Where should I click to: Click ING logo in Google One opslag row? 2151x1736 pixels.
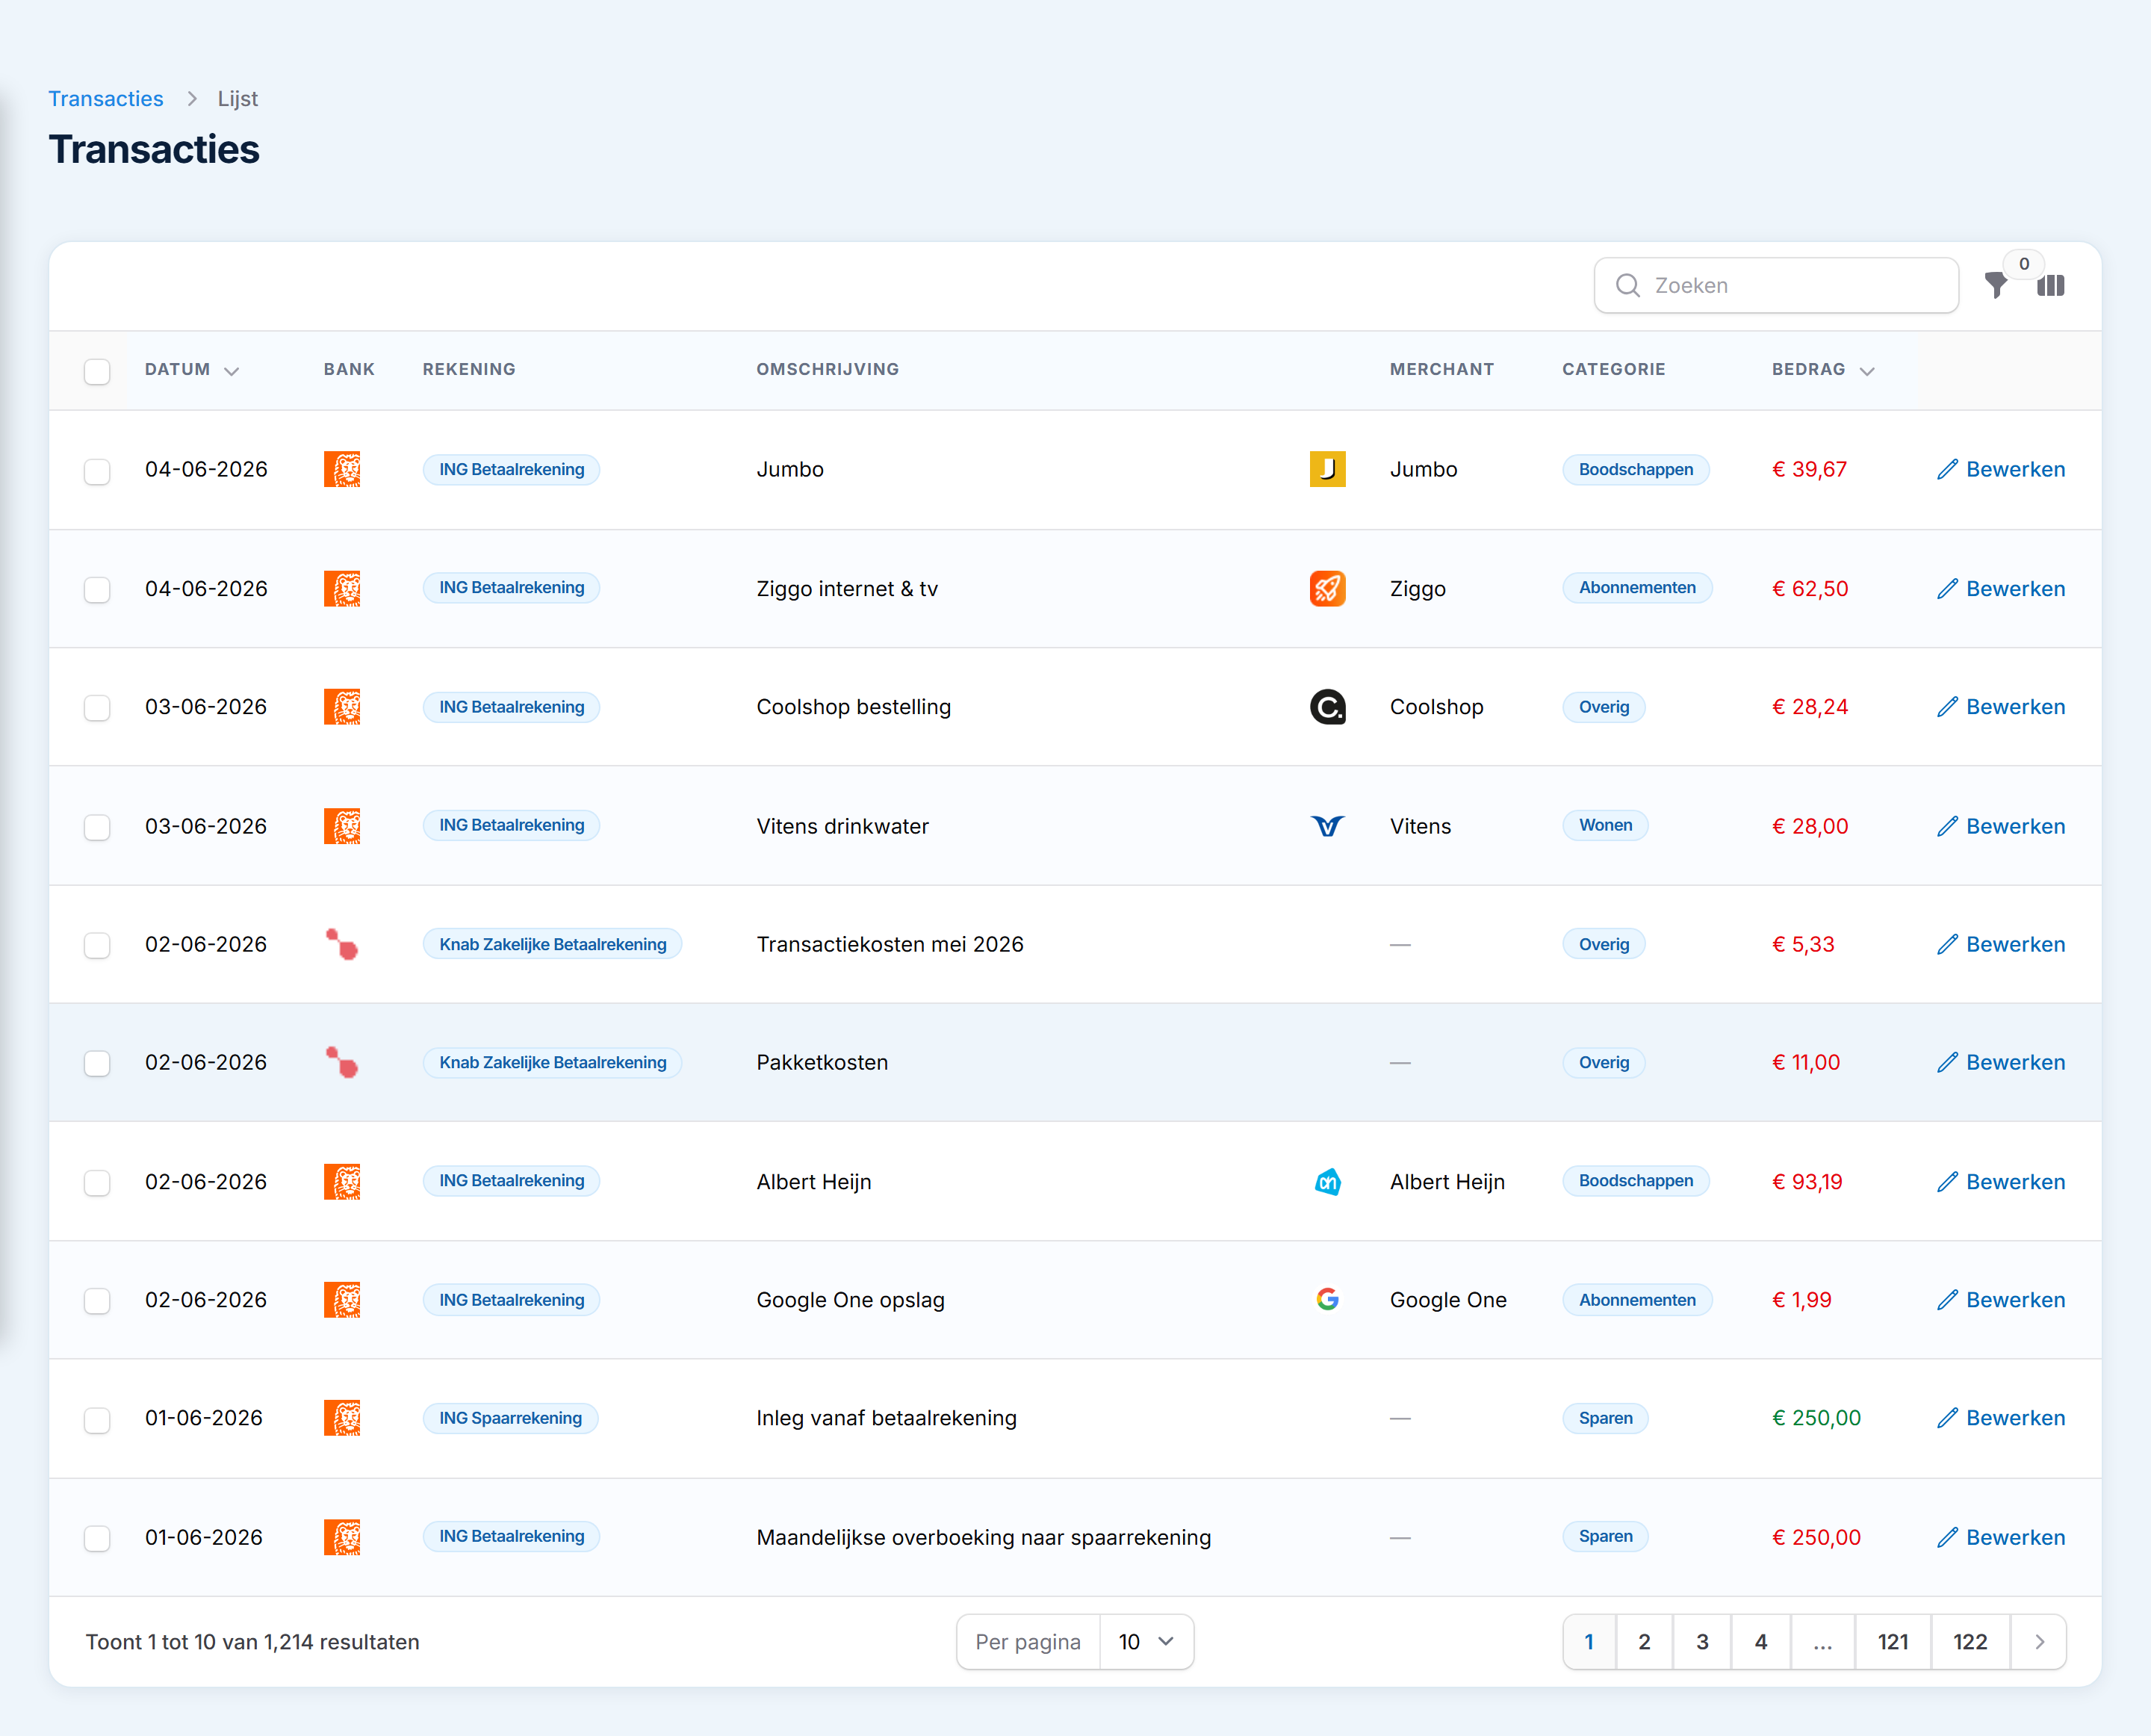point(342,1300)
